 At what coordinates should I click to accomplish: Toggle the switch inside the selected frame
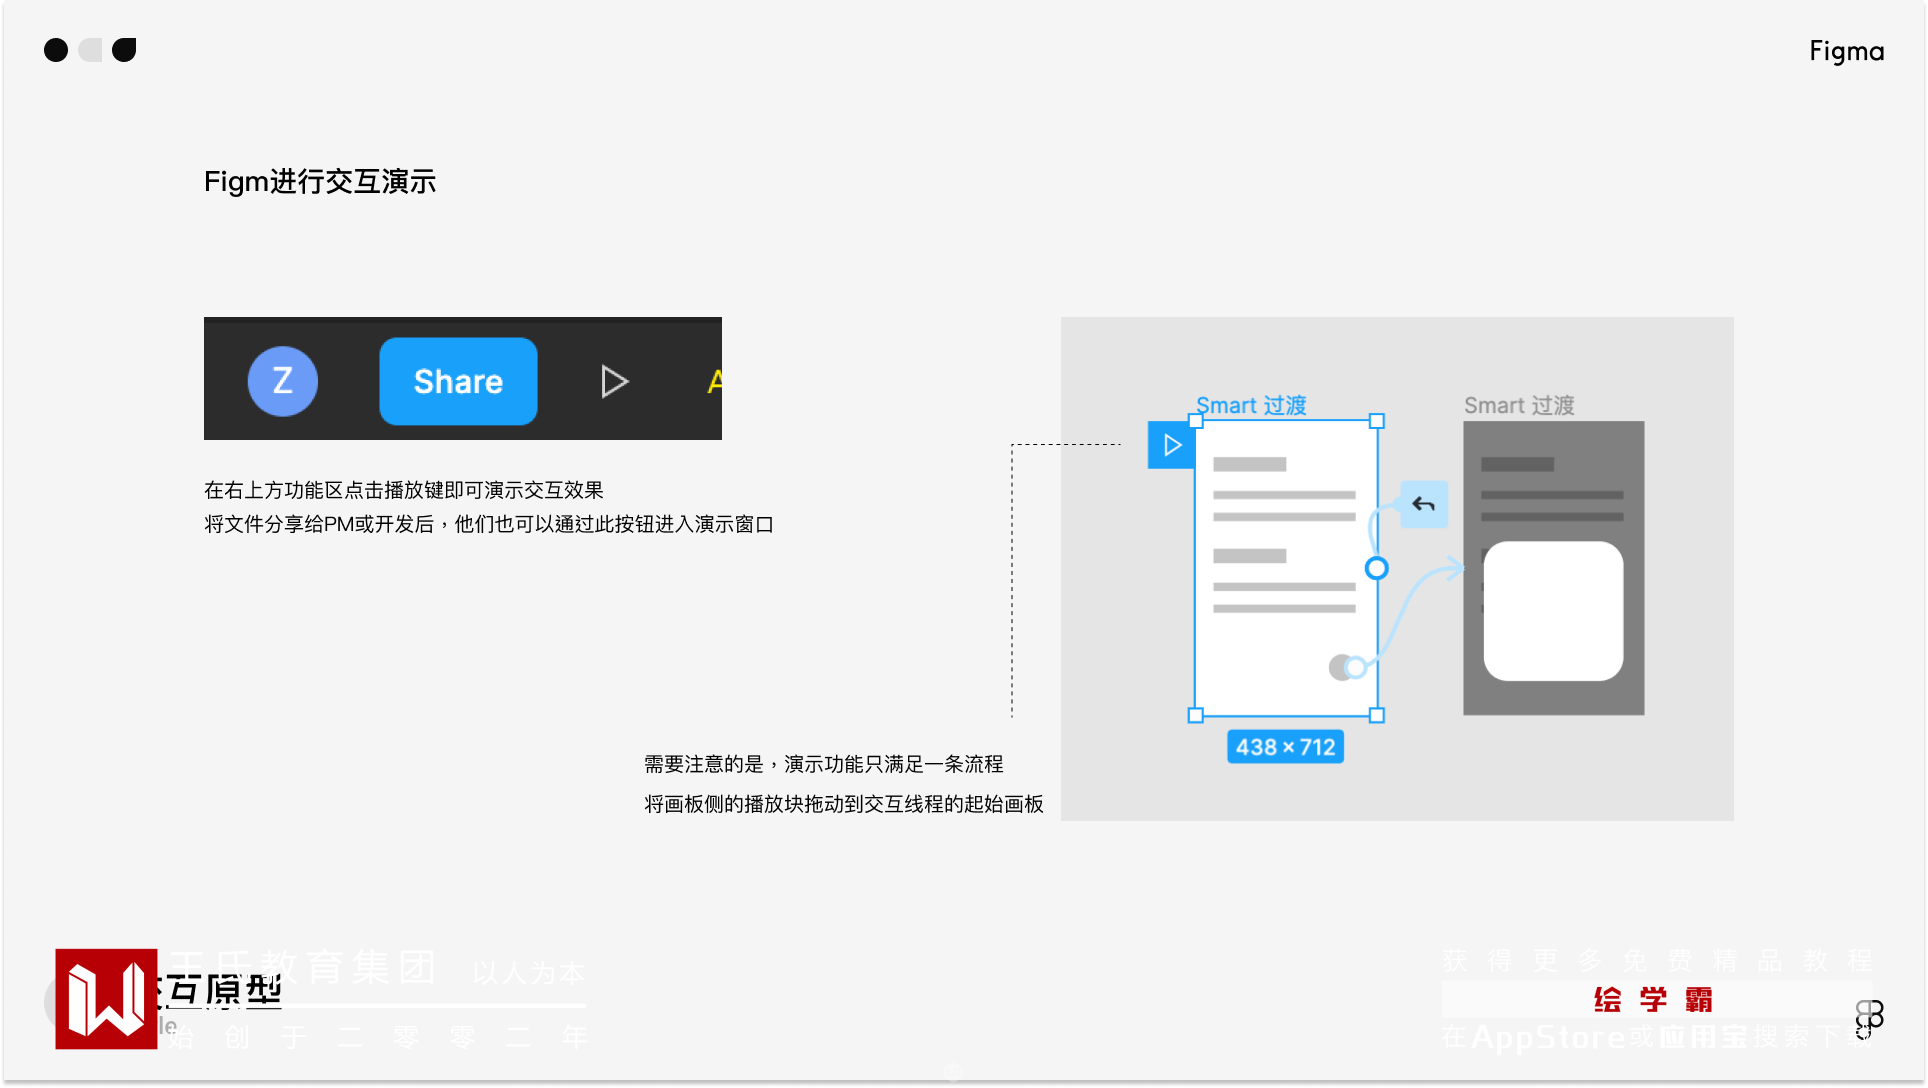tap(1346, 667)
